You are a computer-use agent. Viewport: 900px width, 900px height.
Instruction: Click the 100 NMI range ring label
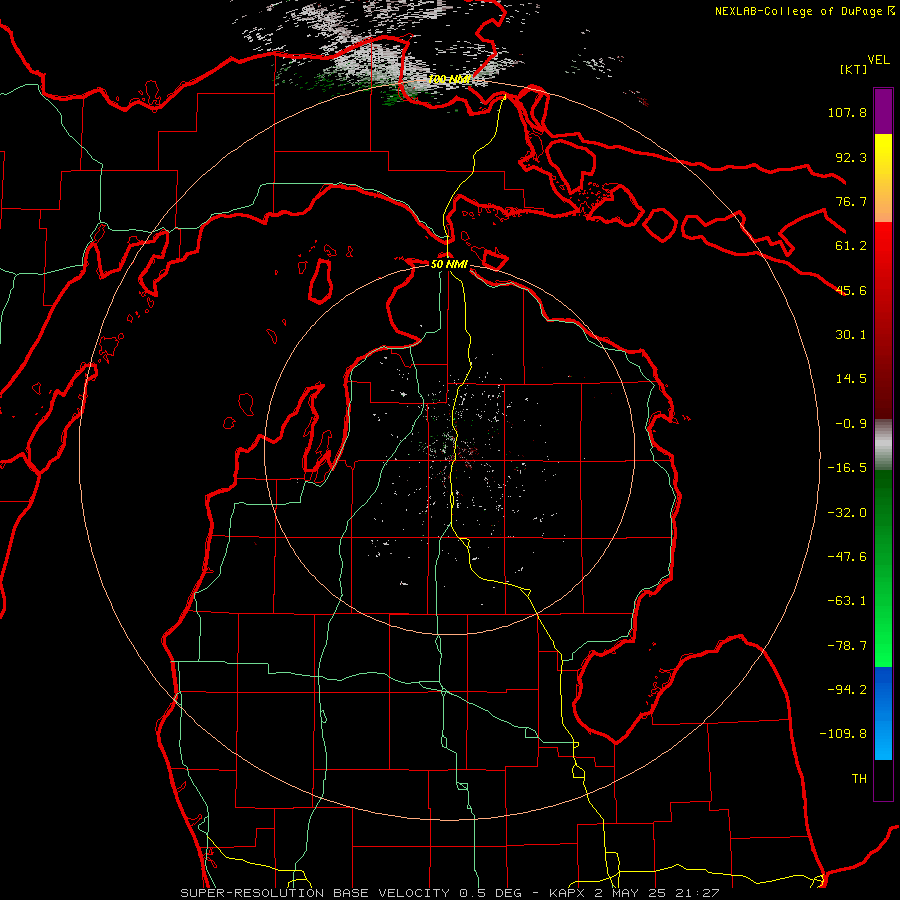pos(449,80)
